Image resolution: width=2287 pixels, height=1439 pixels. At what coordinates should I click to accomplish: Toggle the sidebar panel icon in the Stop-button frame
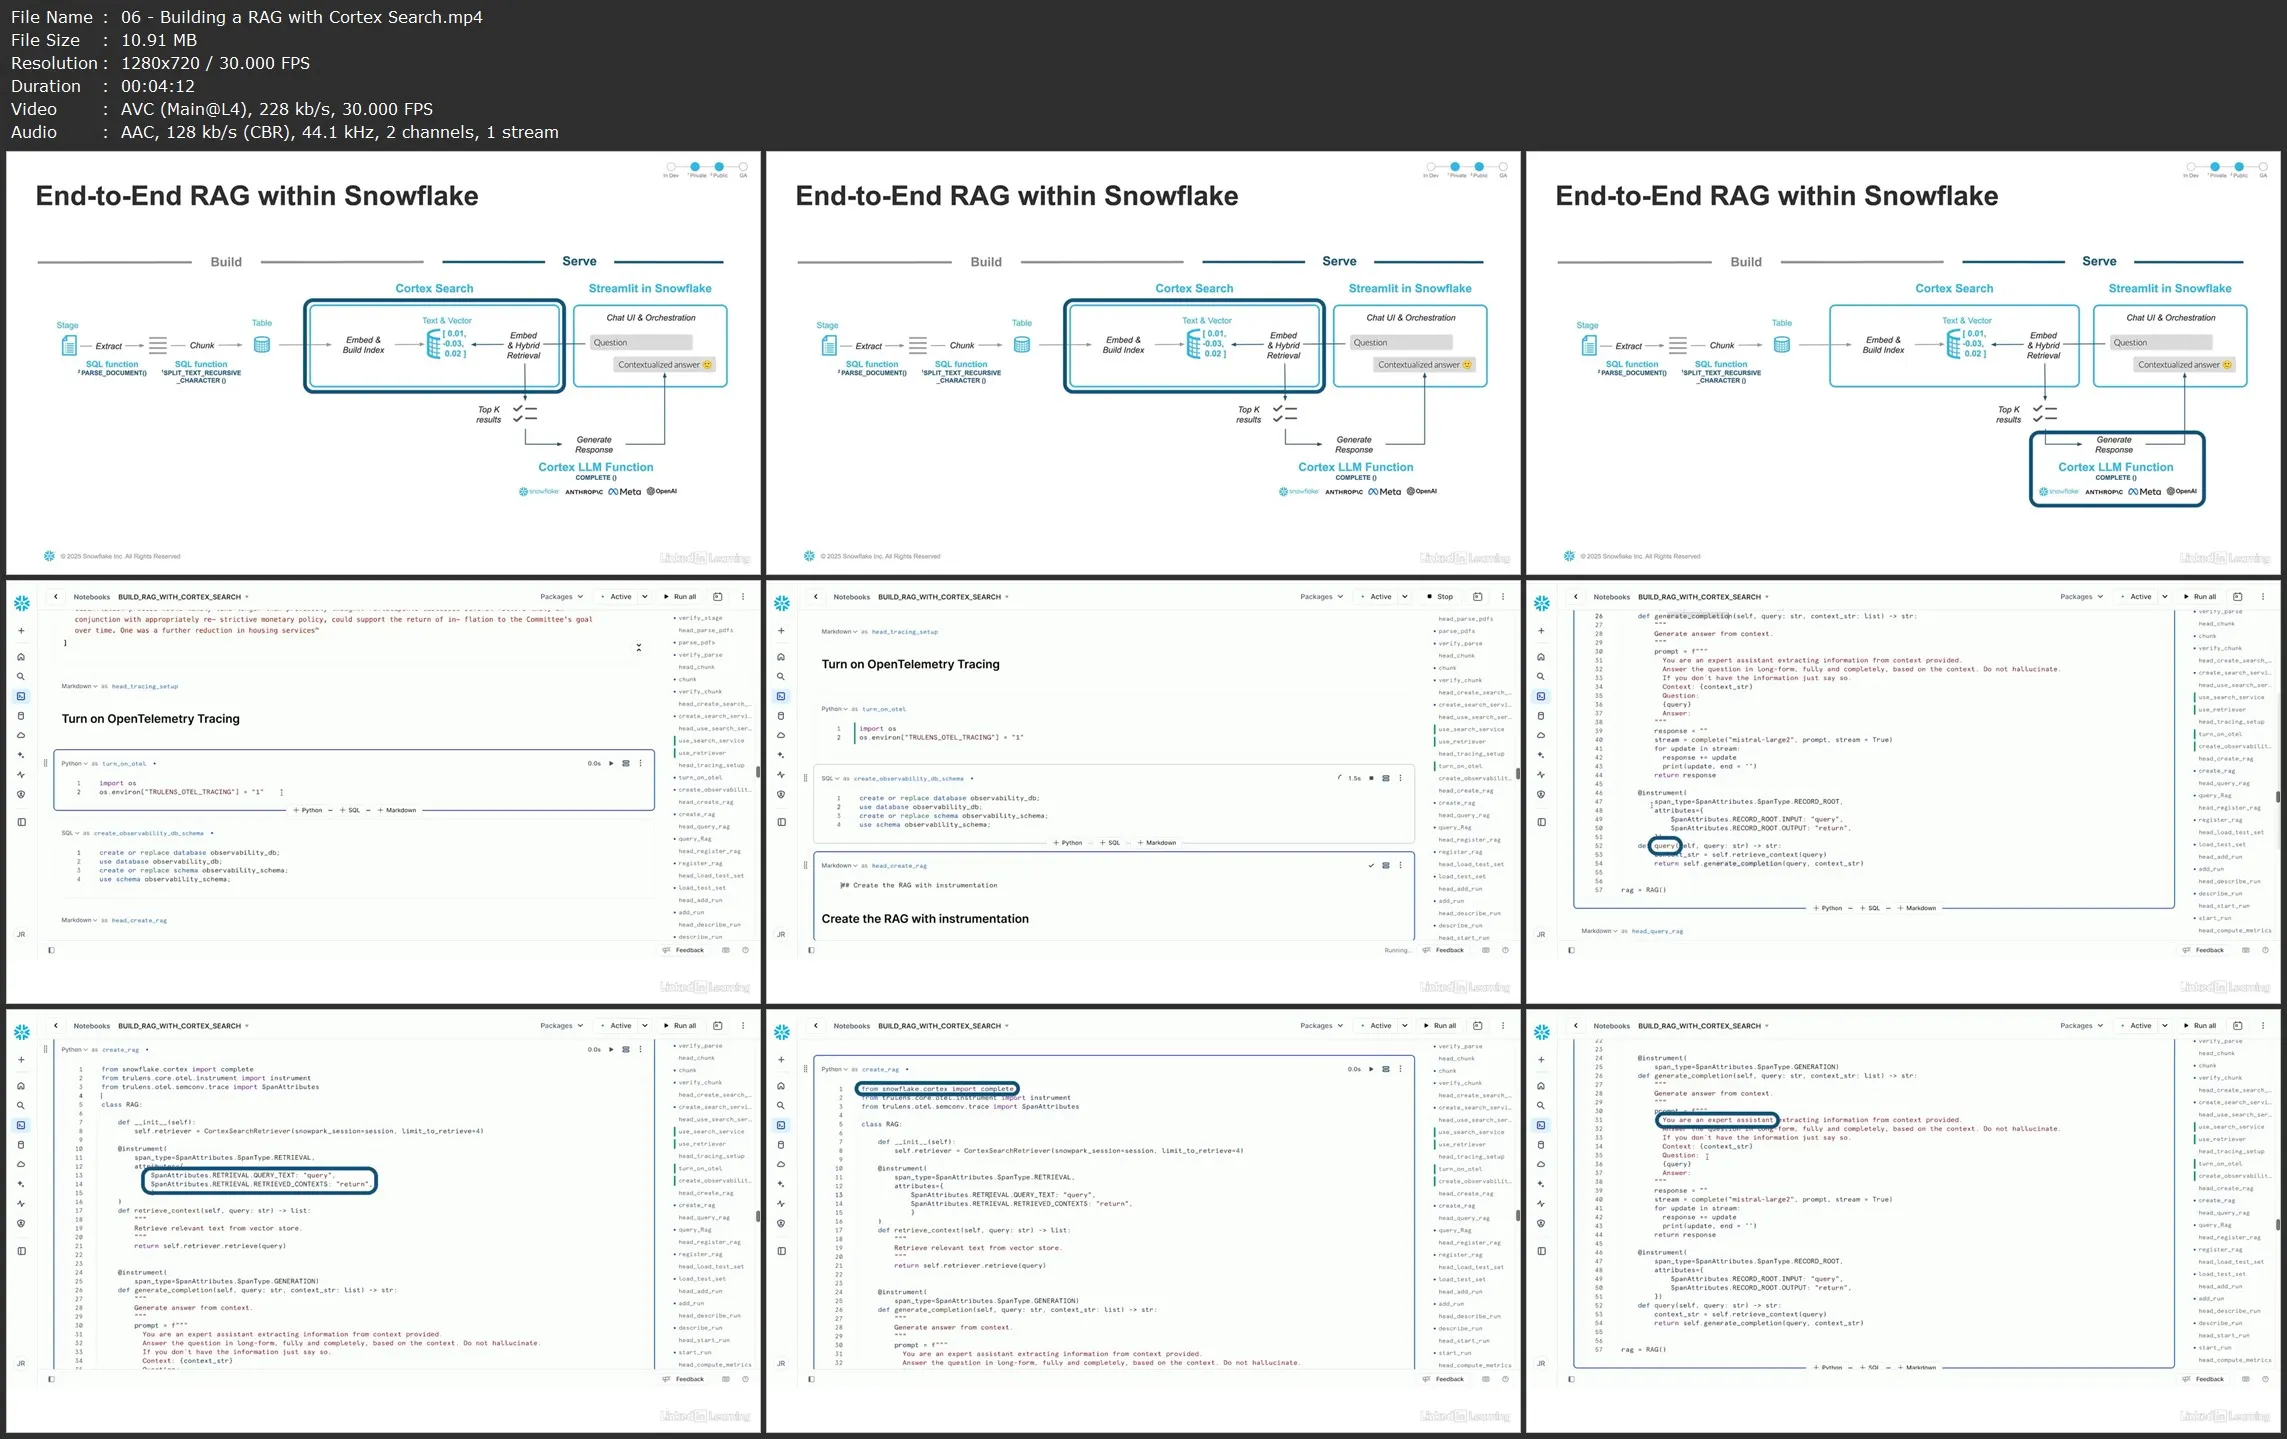781,822
